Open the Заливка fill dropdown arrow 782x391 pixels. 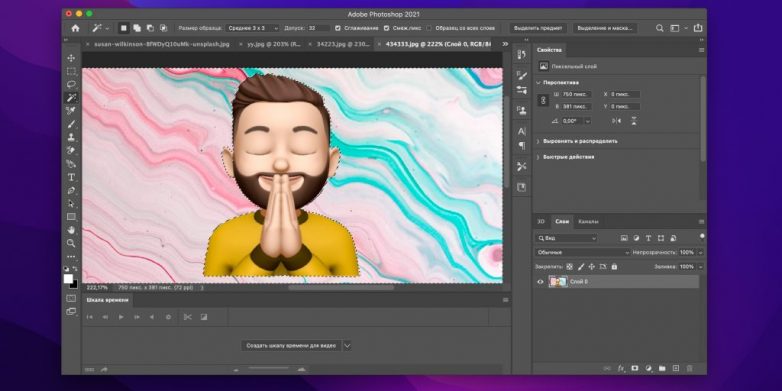[x=700, y=267]
